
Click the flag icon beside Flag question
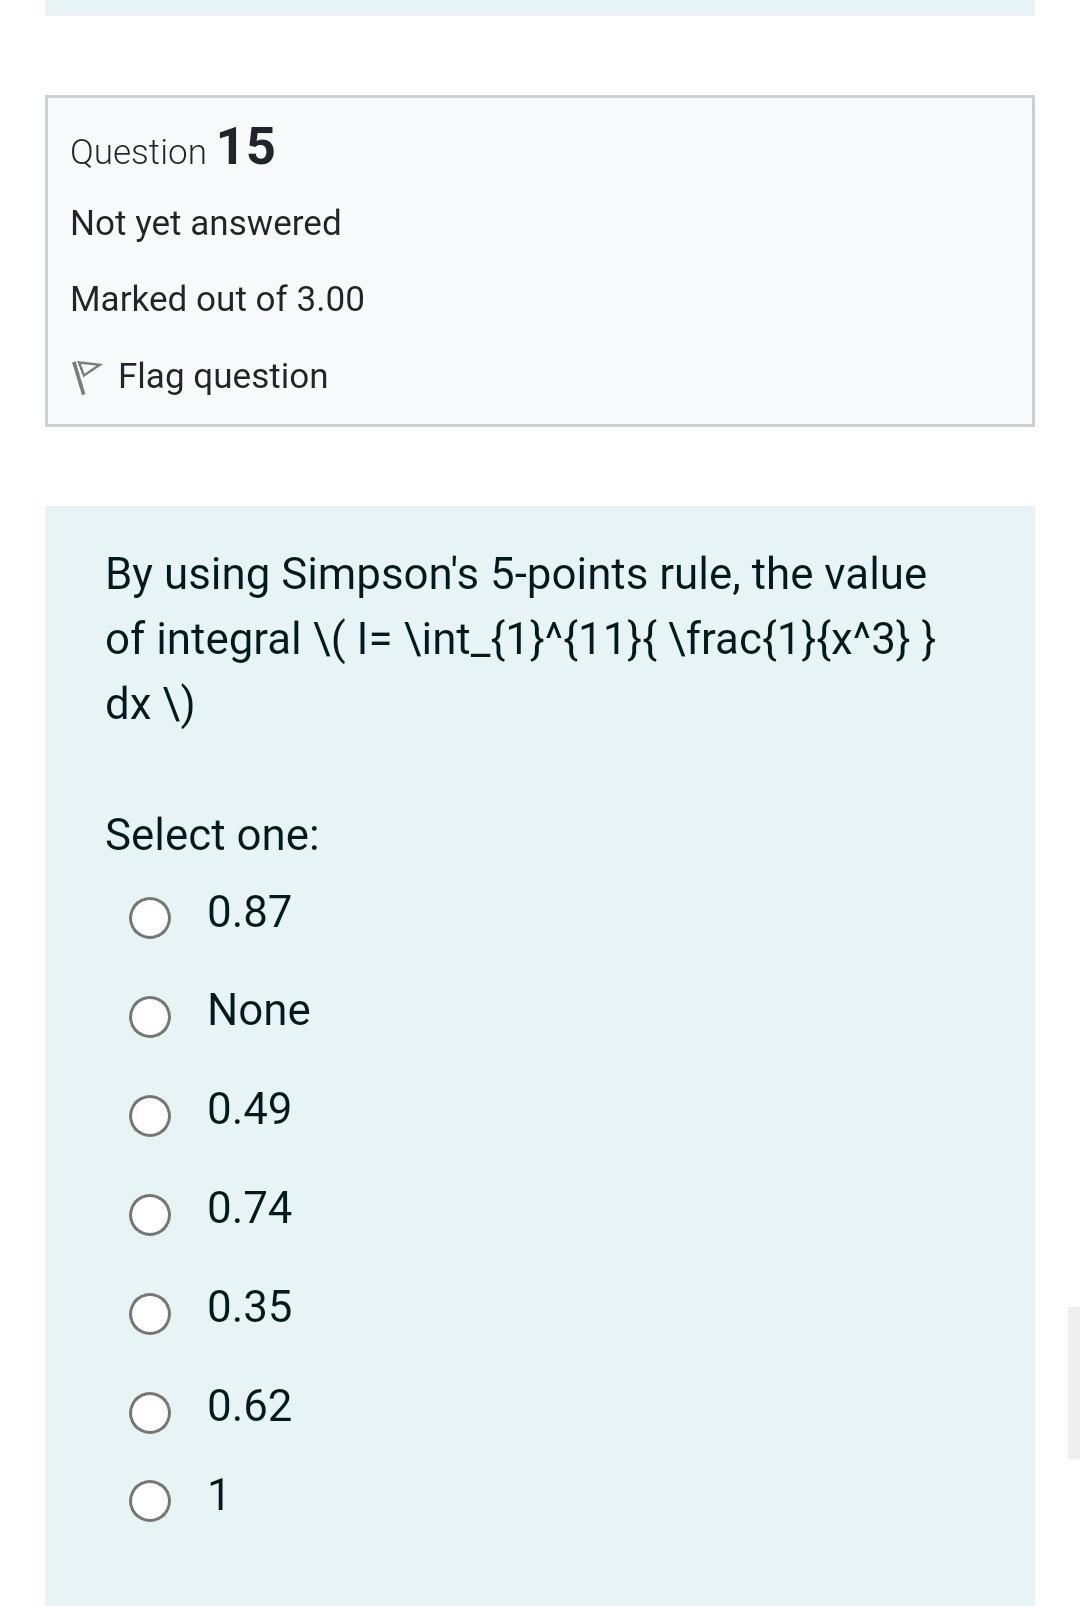click(86, 377)
